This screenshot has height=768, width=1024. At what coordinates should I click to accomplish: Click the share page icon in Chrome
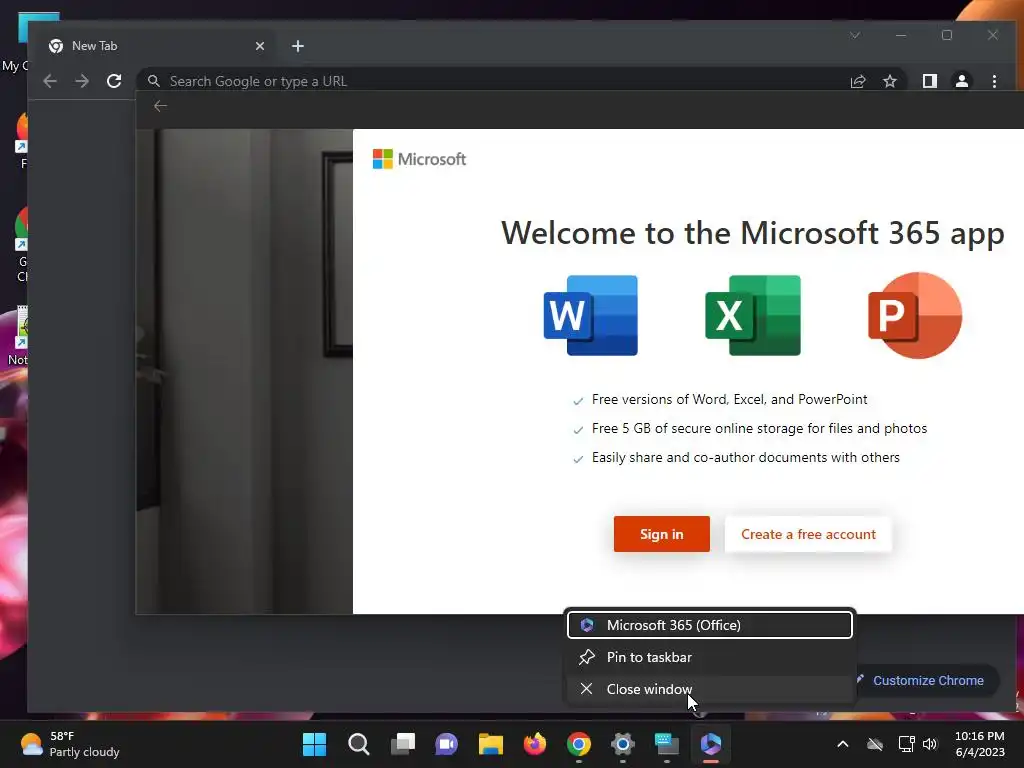click(x=857, y=81)
